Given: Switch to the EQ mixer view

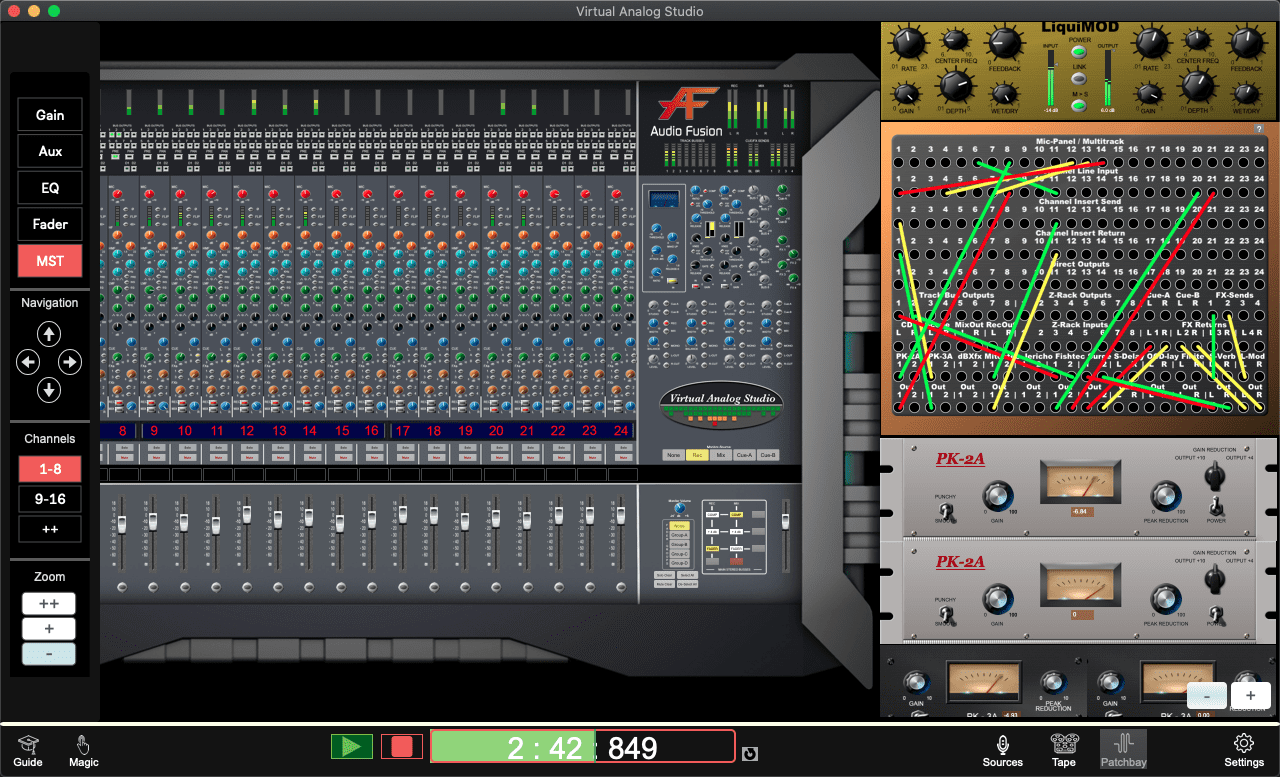Looking at the screenshot, I should [x=50, y=188].
